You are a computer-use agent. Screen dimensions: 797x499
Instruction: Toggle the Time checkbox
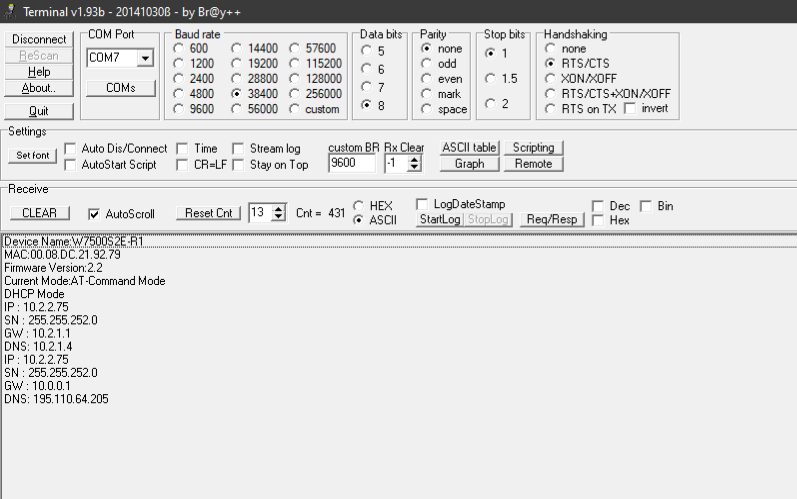pos(182,148)
